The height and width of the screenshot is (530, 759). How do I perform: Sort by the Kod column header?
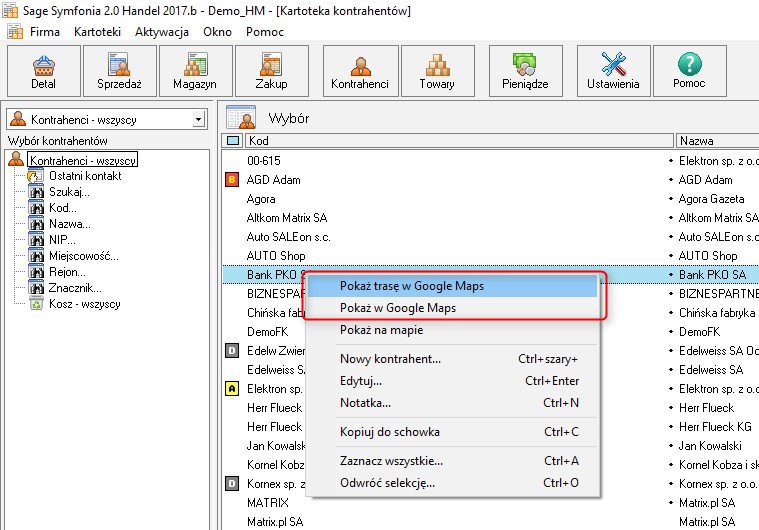pyautogui.click(x=459, y=141)
